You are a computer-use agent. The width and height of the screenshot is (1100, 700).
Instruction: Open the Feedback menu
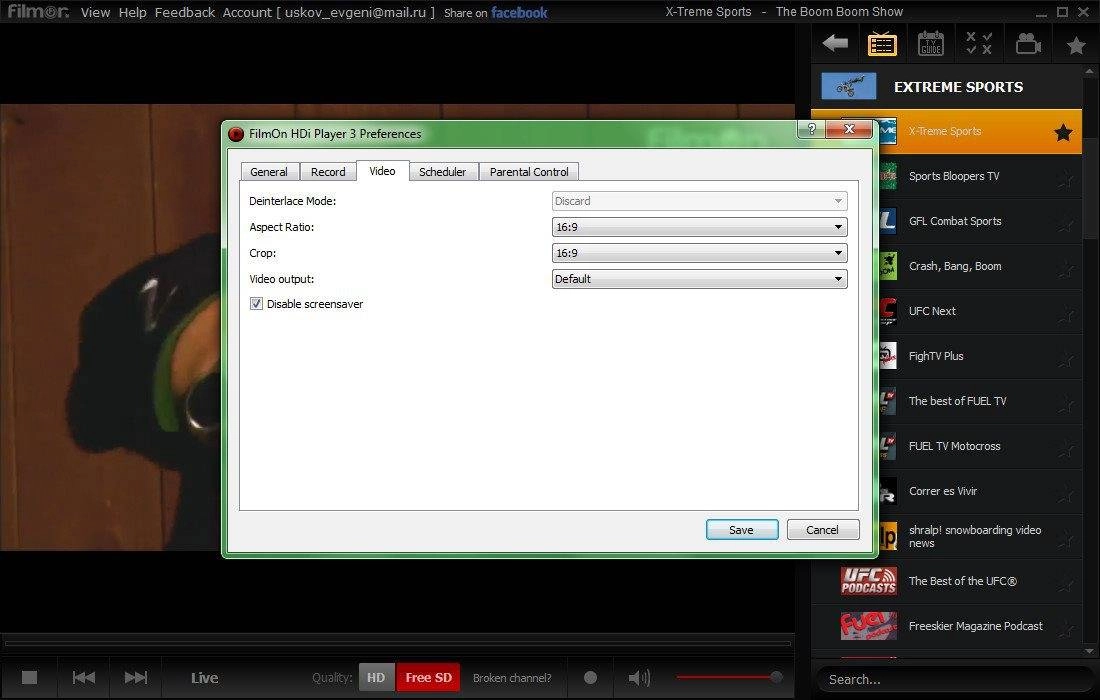click(185, 13)
